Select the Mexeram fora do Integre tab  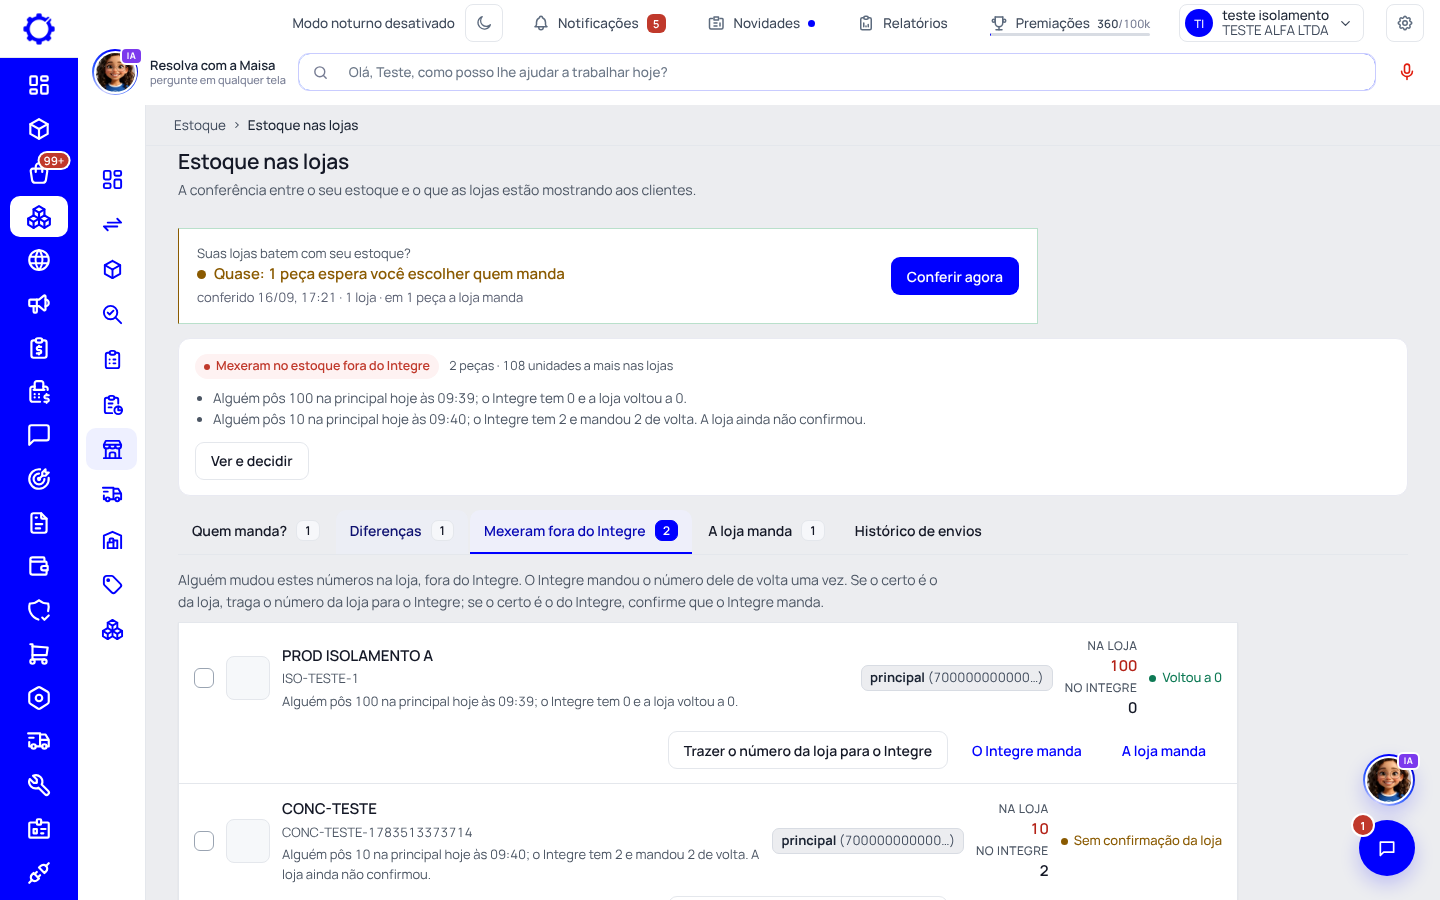pos(581,531)
